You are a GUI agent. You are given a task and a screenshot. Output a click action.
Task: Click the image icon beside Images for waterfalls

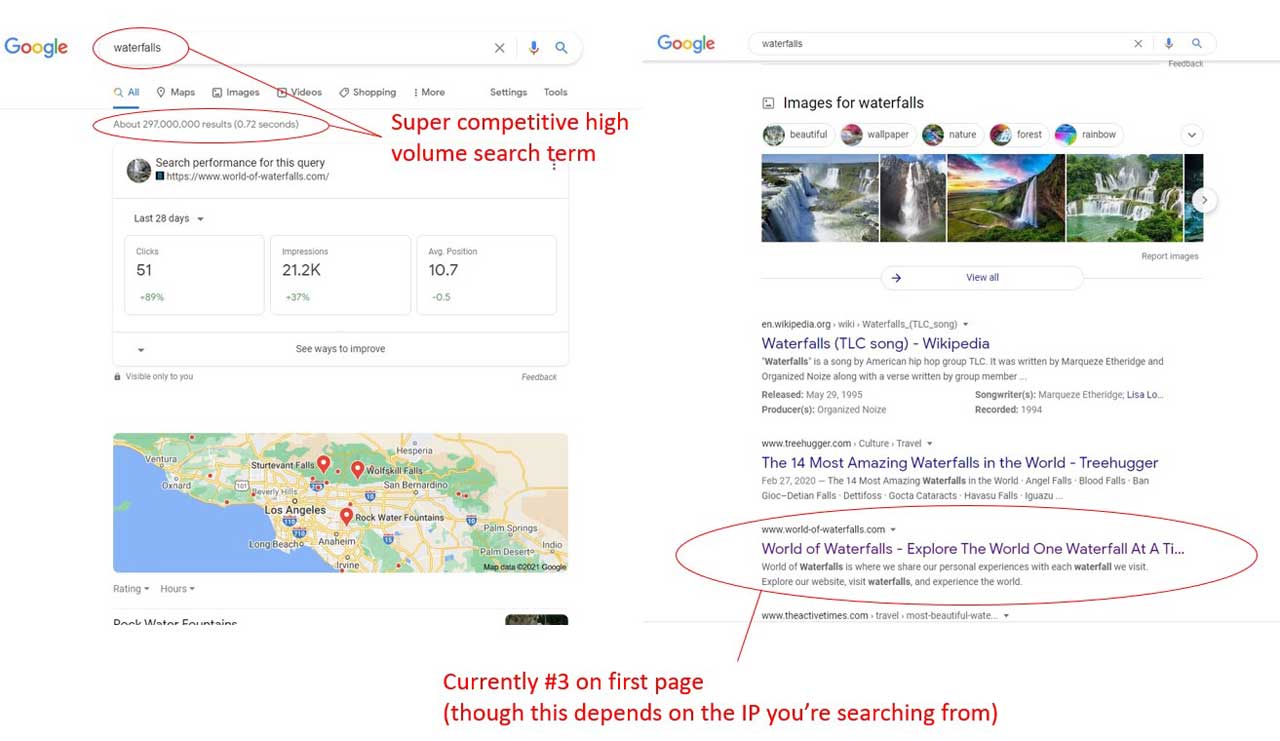768,103
